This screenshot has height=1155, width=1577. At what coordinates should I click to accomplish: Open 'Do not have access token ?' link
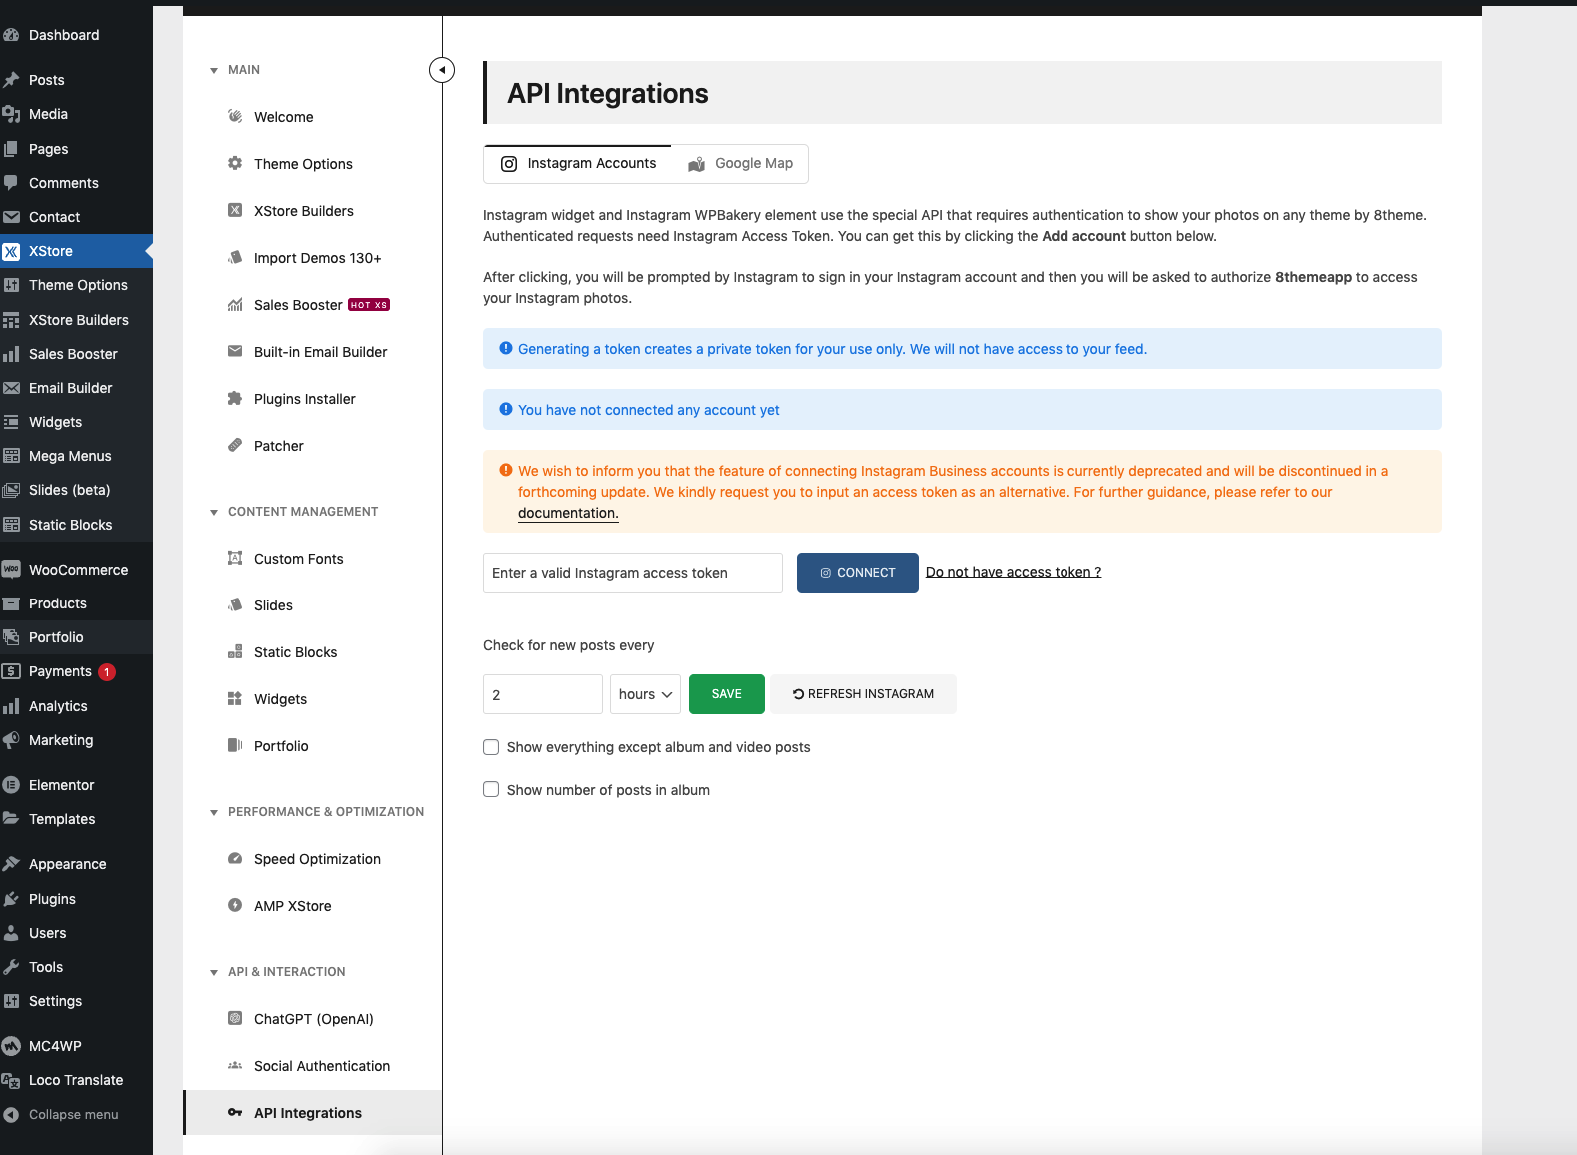[1013, 572]
